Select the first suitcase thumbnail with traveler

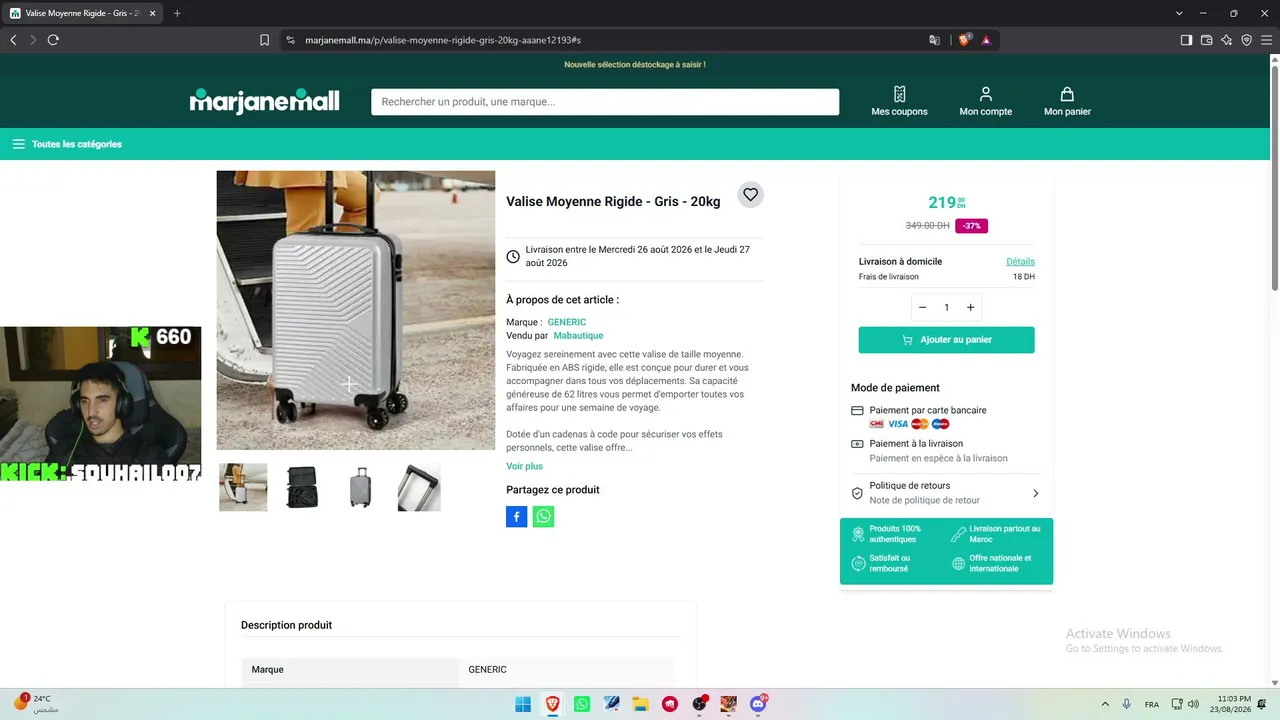point(243,487)
